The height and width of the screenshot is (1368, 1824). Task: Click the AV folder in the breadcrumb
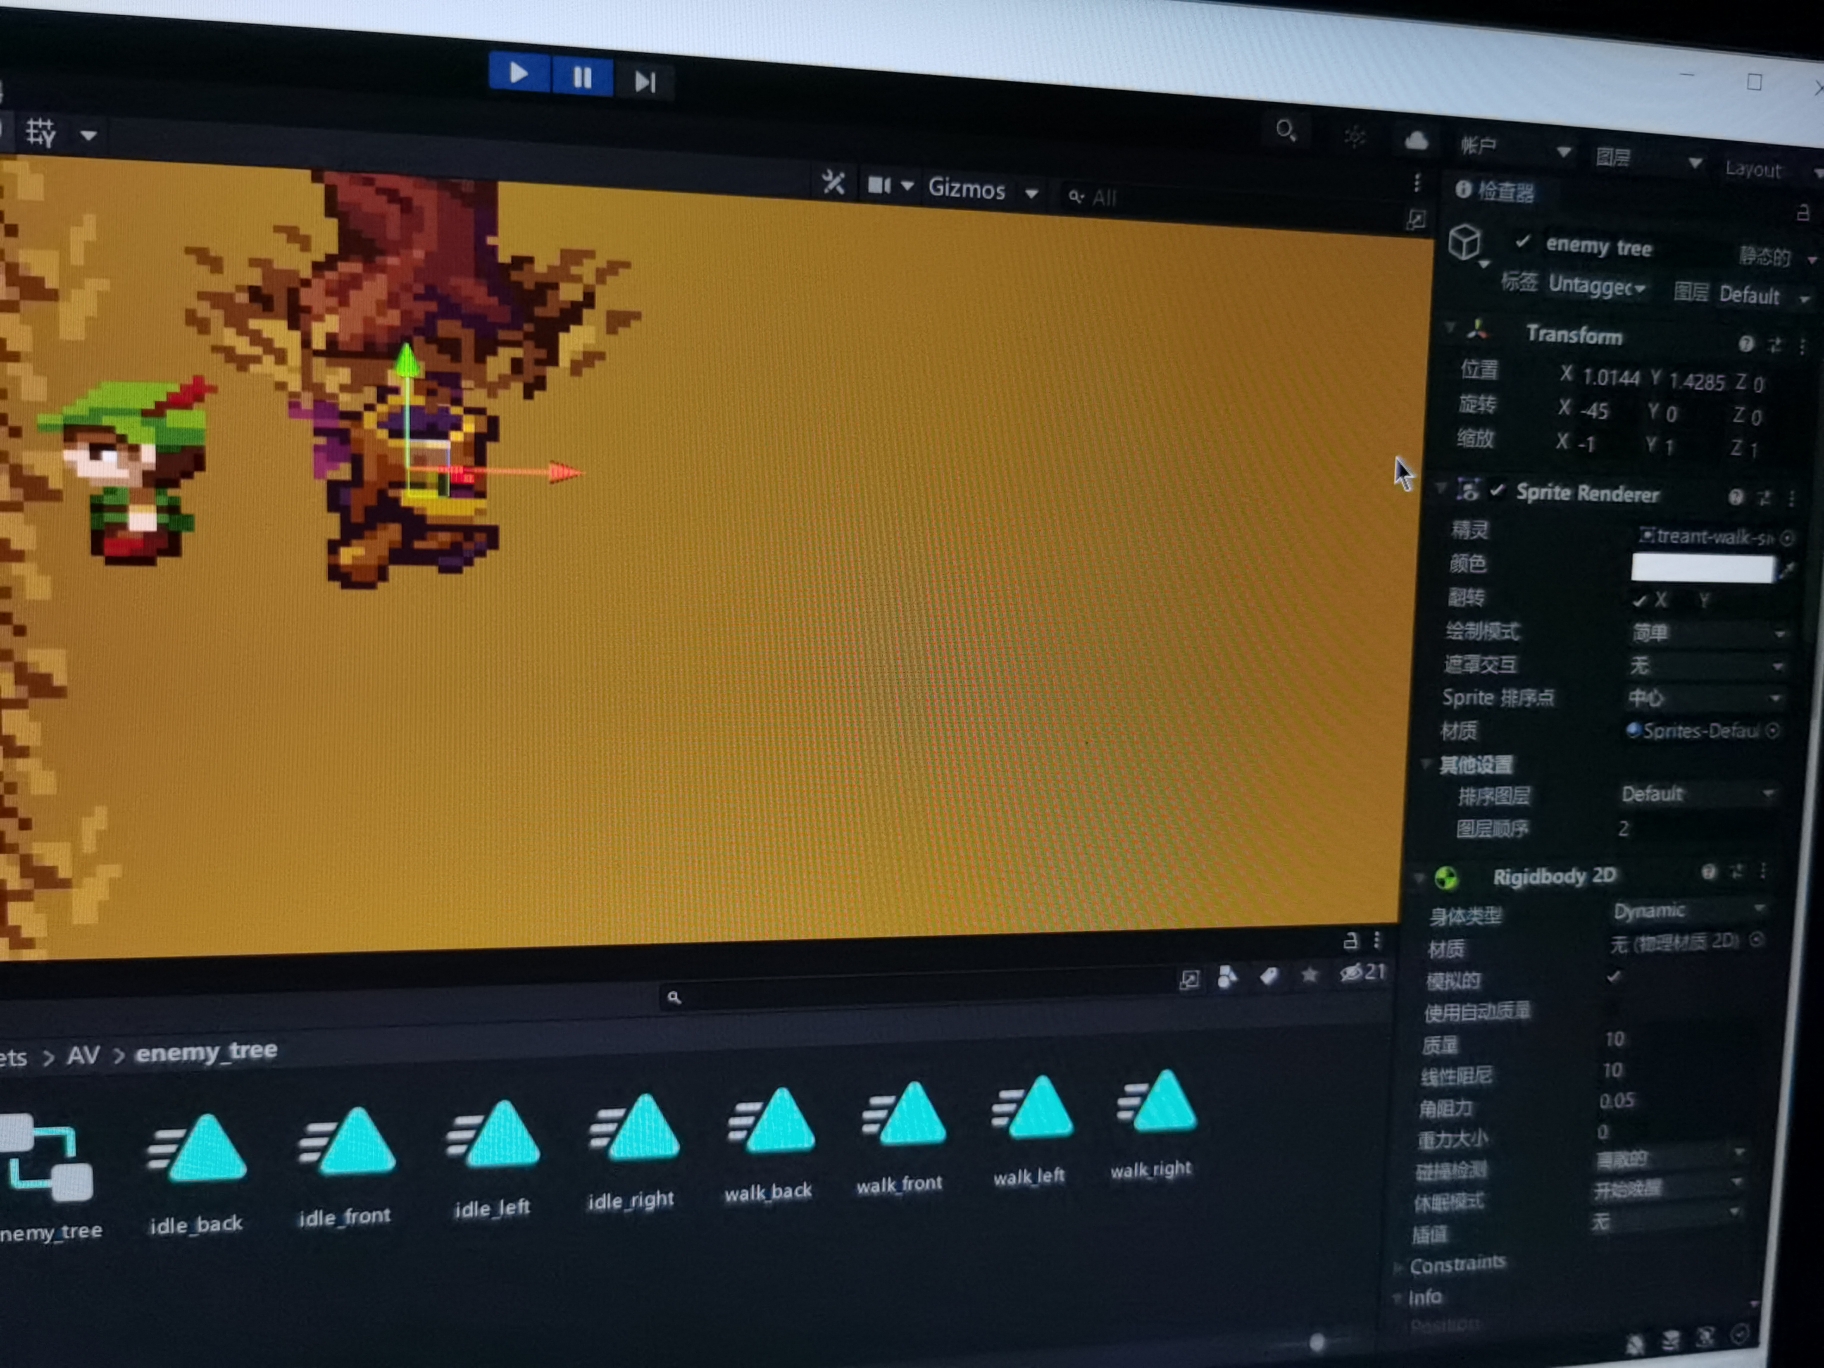coord(83,1055)
